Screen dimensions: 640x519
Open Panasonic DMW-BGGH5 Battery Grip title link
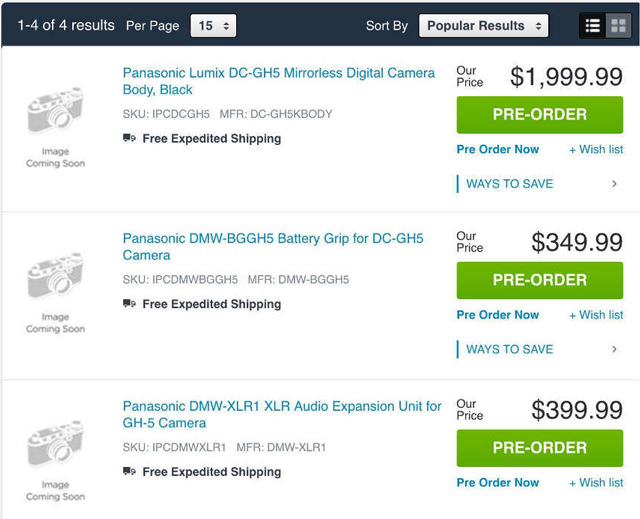tap(273, 247)
